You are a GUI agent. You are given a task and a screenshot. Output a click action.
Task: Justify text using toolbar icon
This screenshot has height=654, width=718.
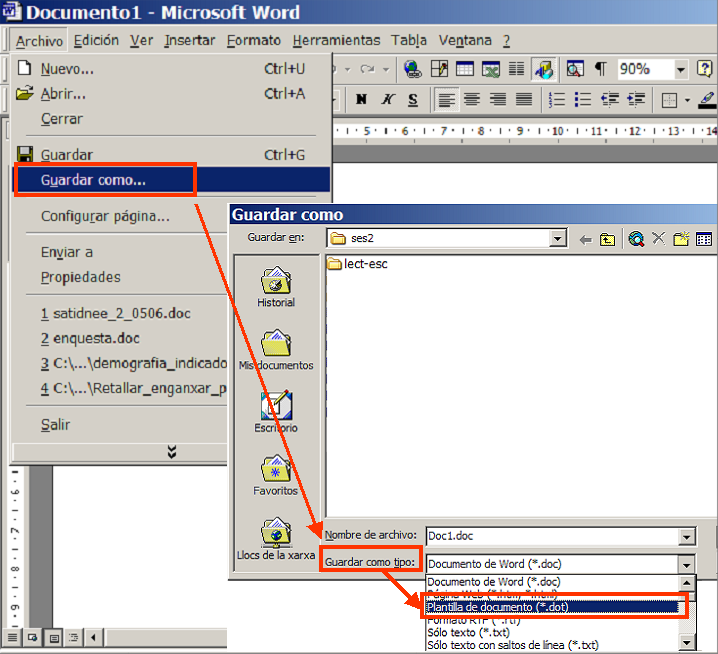[x=524, y=99]
